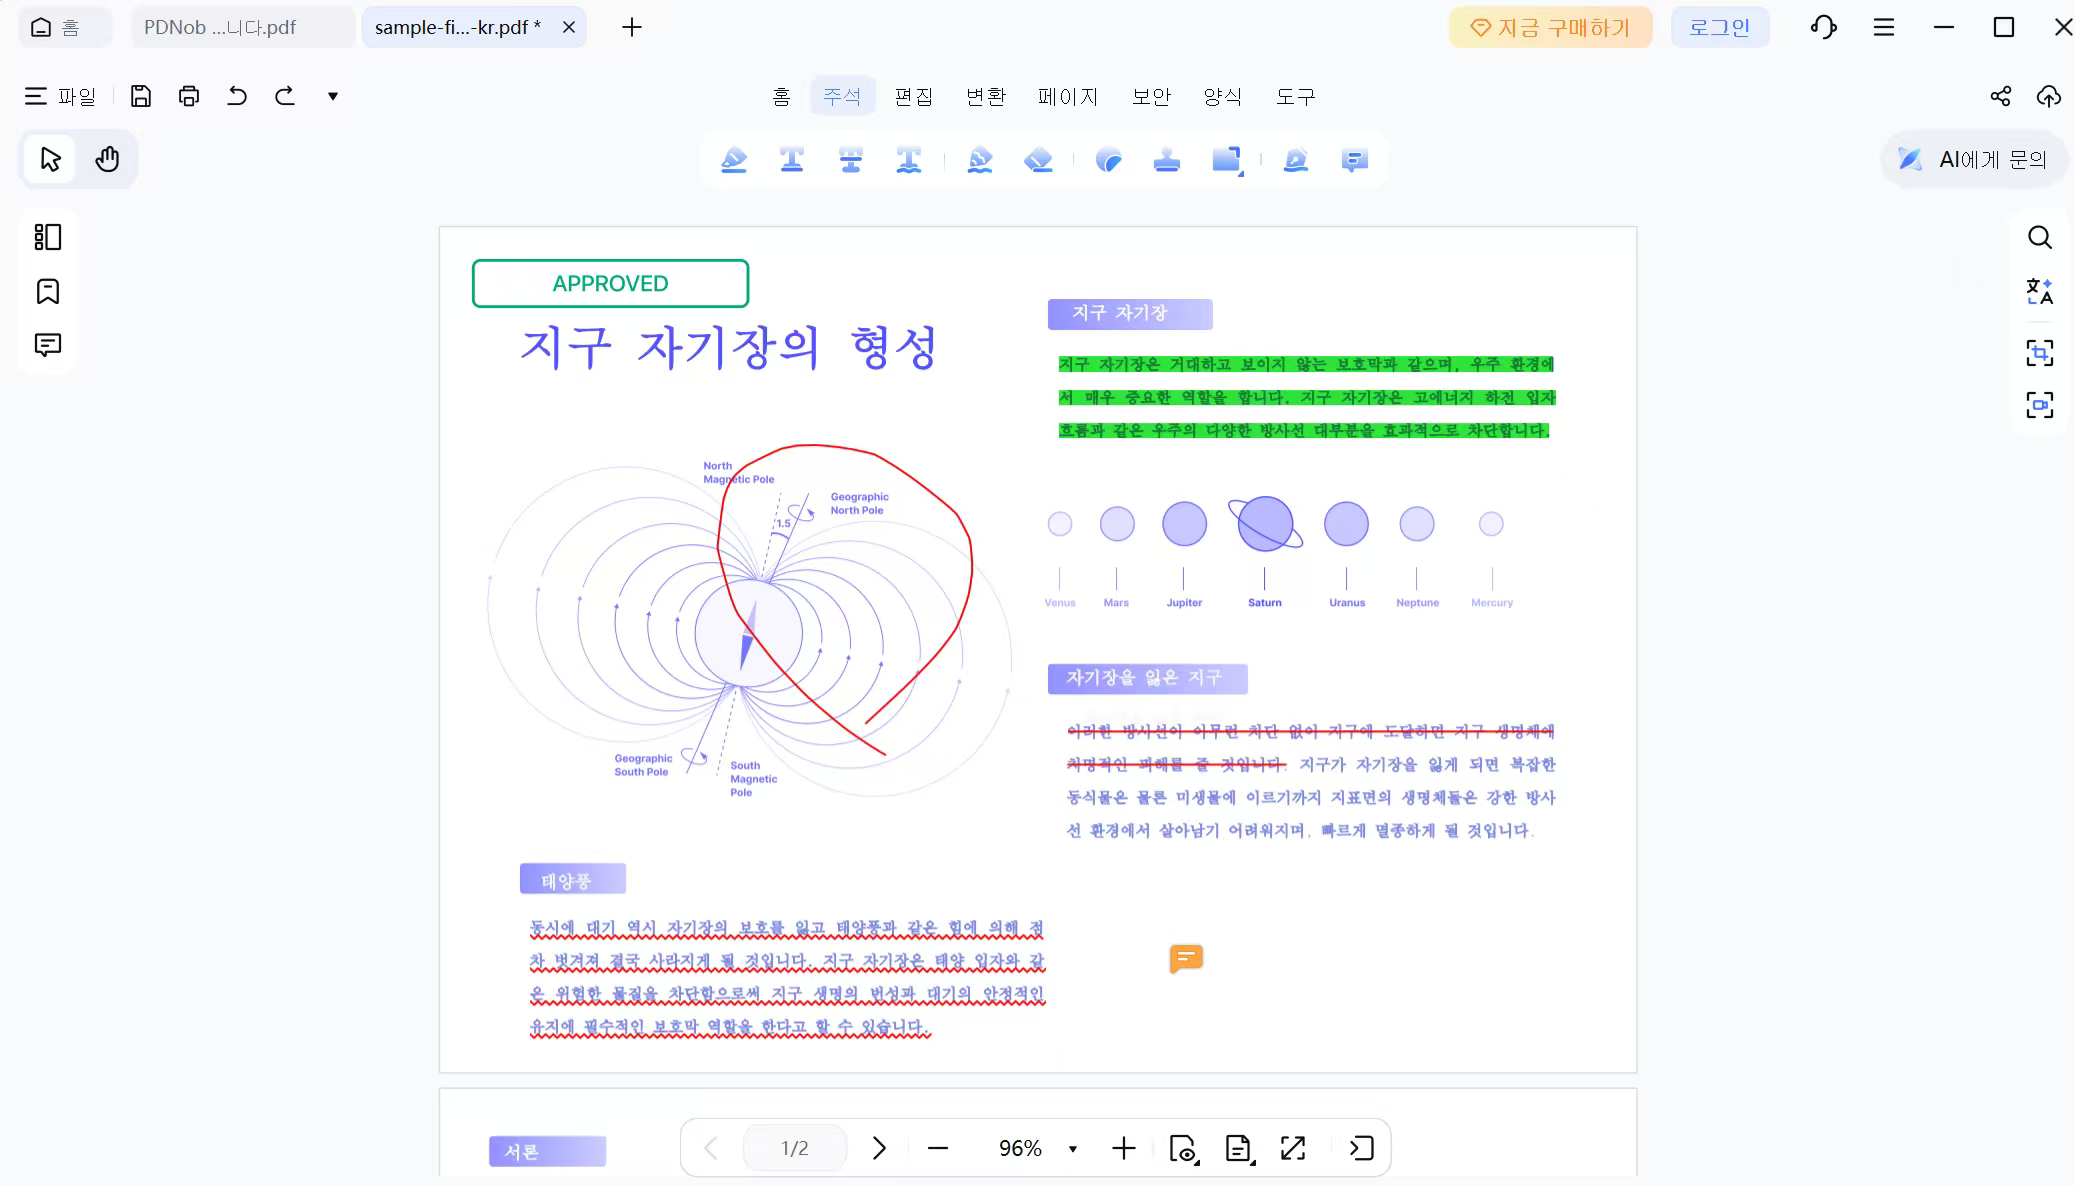Switch to the 페이지 ribbon tab
Screen dimensions: 2075x1186
tap(1068, 96)
